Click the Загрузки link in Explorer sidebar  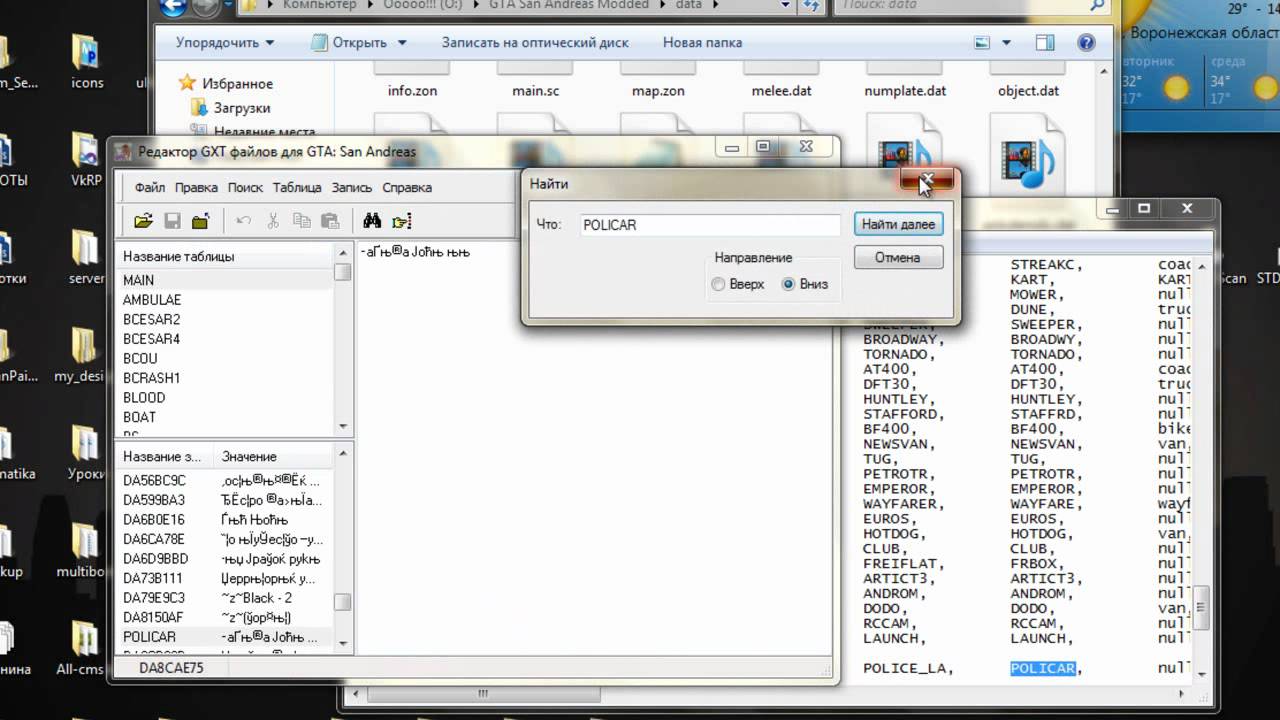241,107
